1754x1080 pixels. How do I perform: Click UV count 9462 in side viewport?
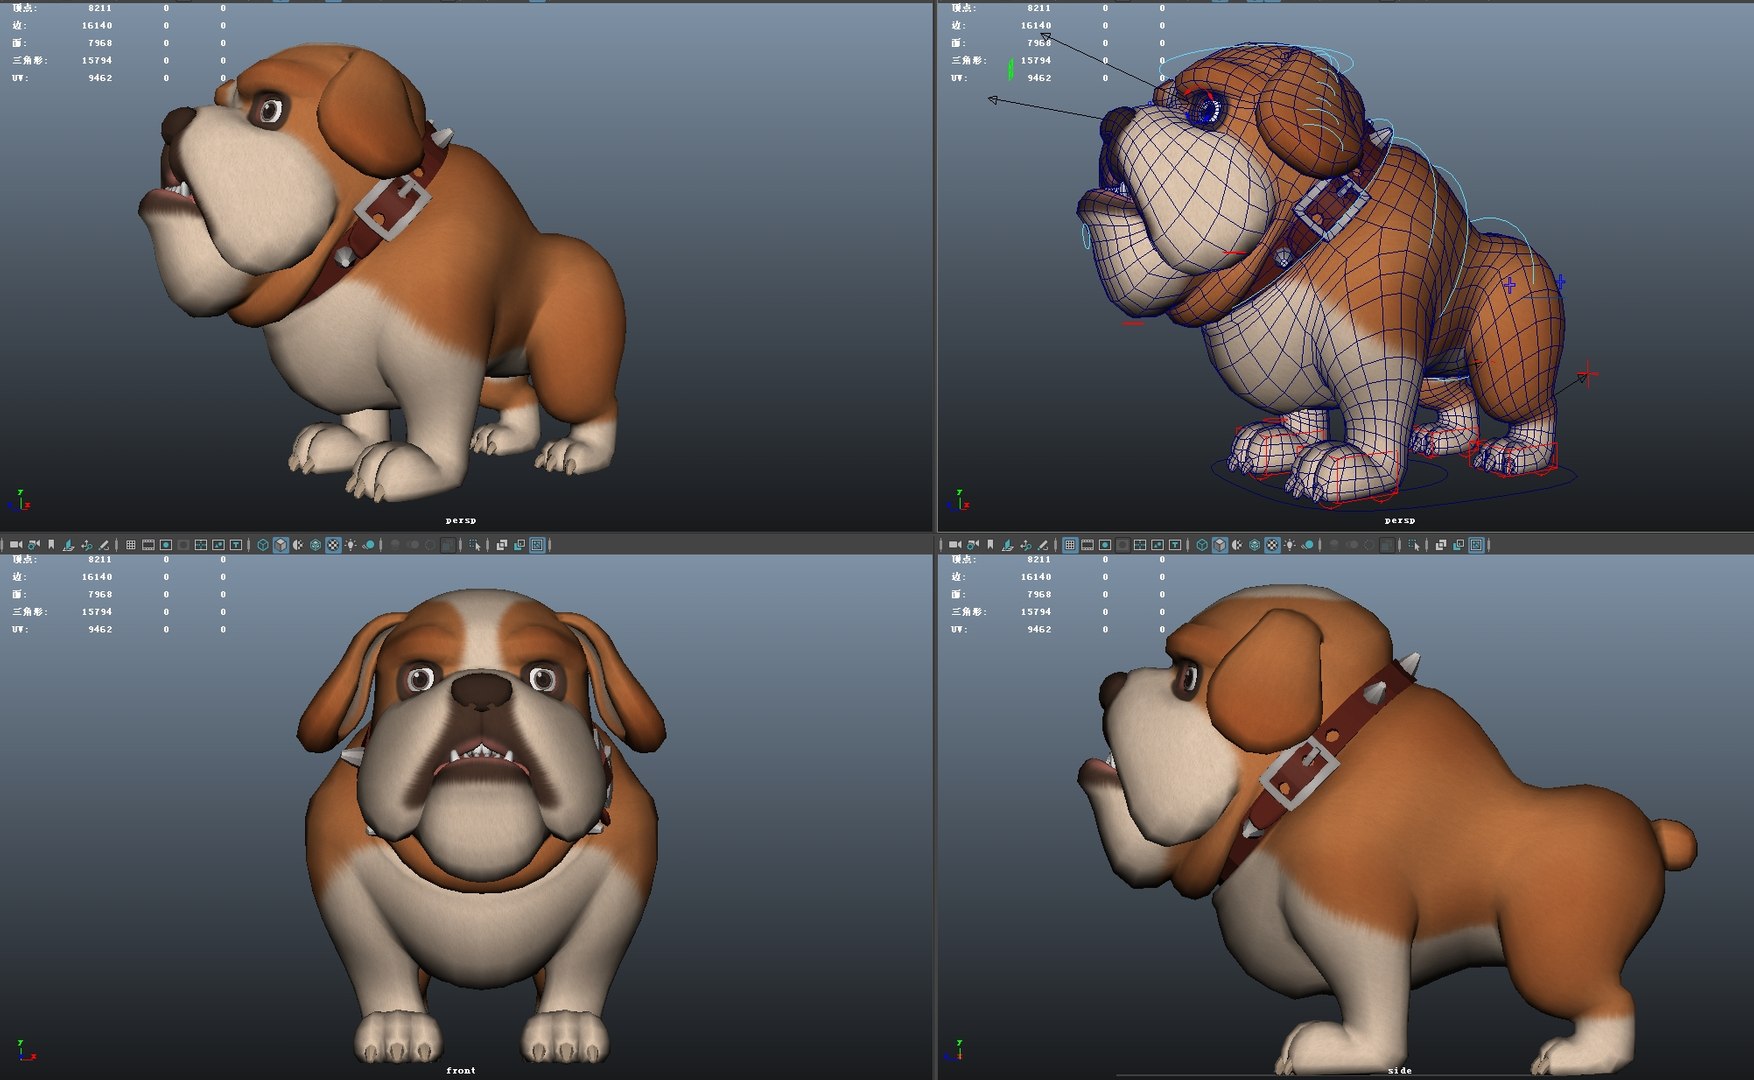tap(1039, 629)
